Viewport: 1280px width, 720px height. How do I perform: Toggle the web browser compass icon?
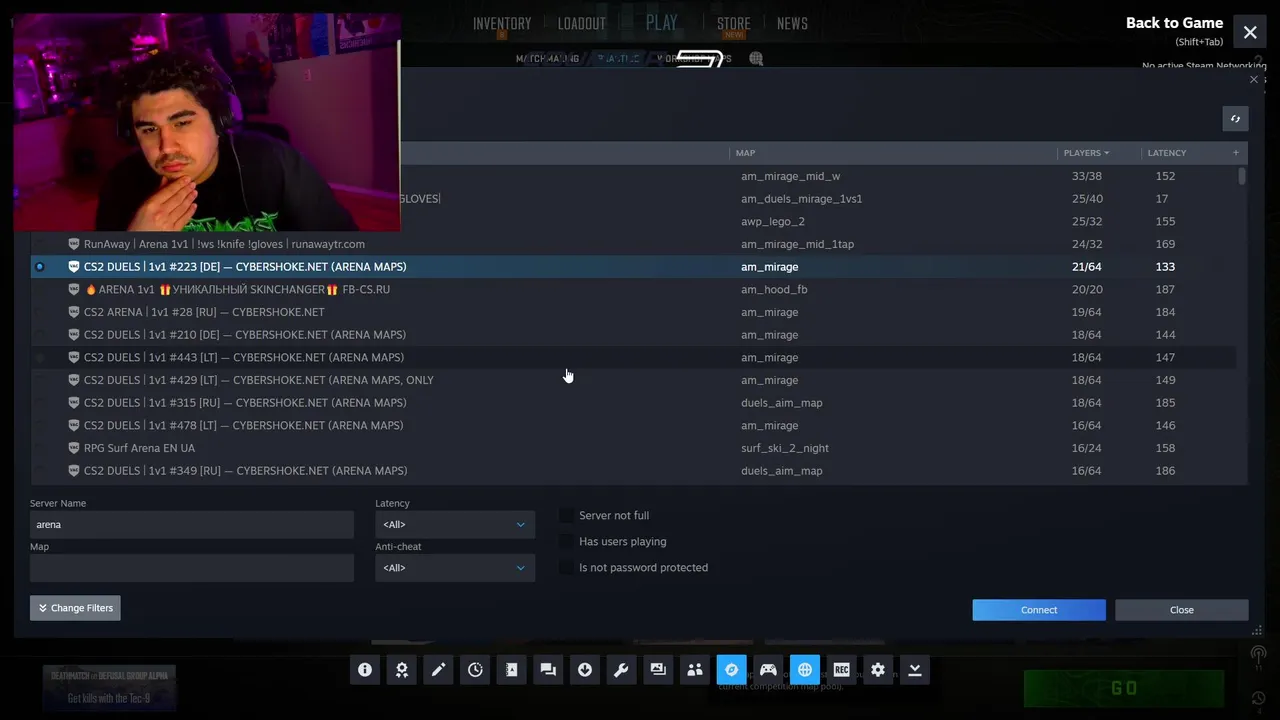pos(731,670)
